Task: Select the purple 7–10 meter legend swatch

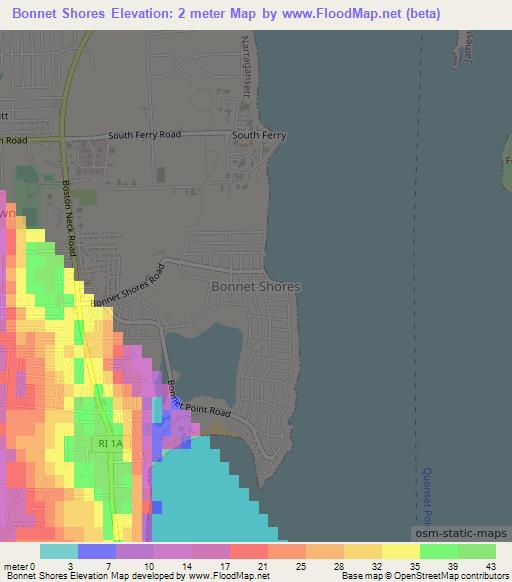Action: [135, 551]
